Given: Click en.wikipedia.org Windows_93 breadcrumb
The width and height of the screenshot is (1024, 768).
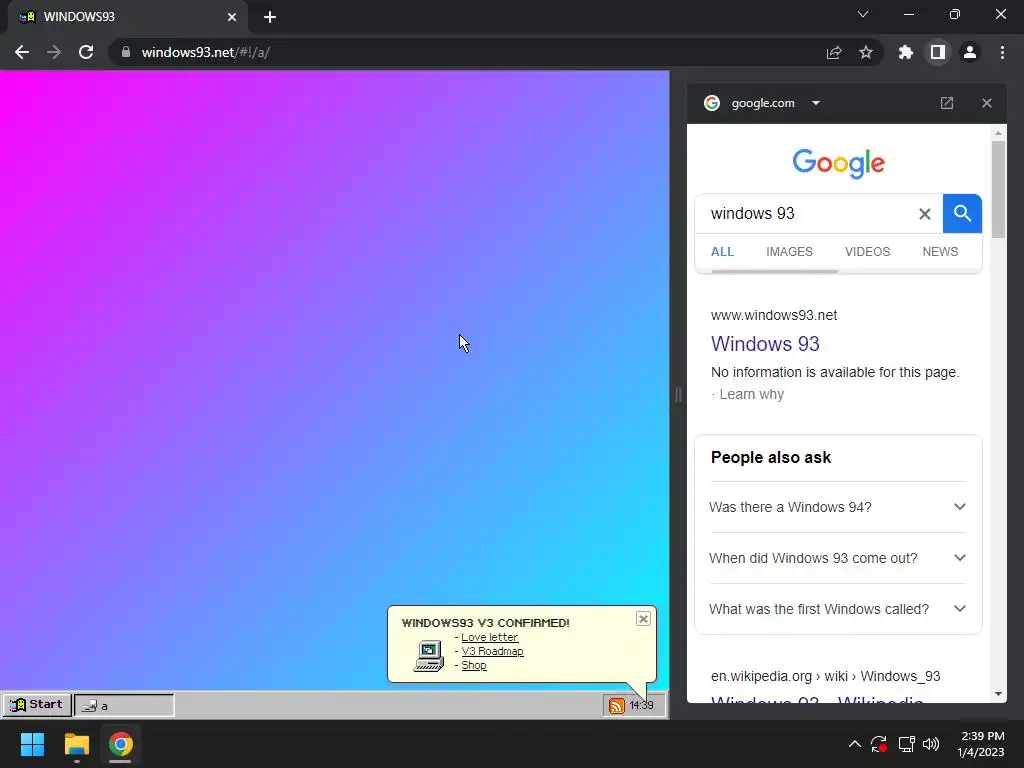Looking at the screenshot, I should [x=825, y=677].
